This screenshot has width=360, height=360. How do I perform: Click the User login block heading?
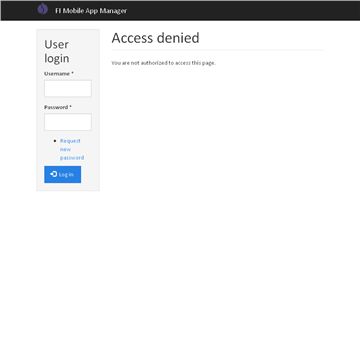tap(57, 51)
